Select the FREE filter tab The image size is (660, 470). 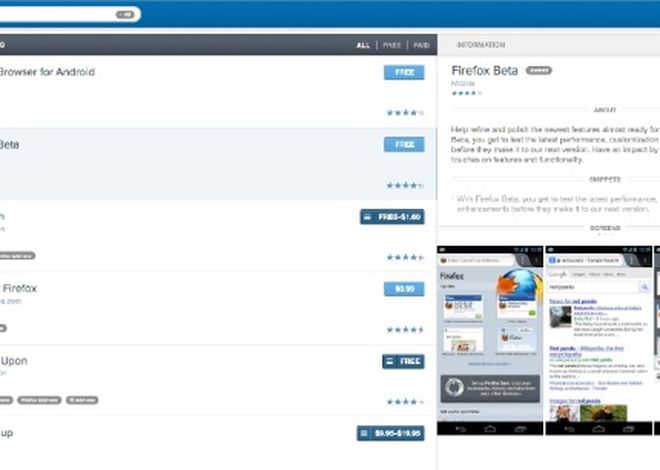click(x=392, y=45)
